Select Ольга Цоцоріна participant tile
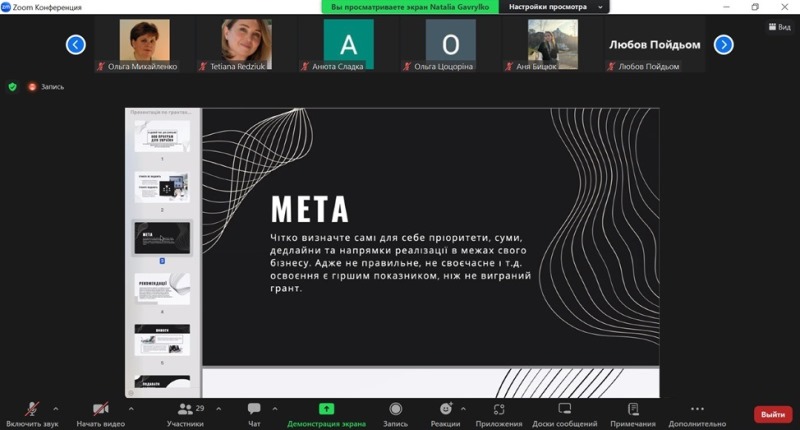 (x=451, y=44)
